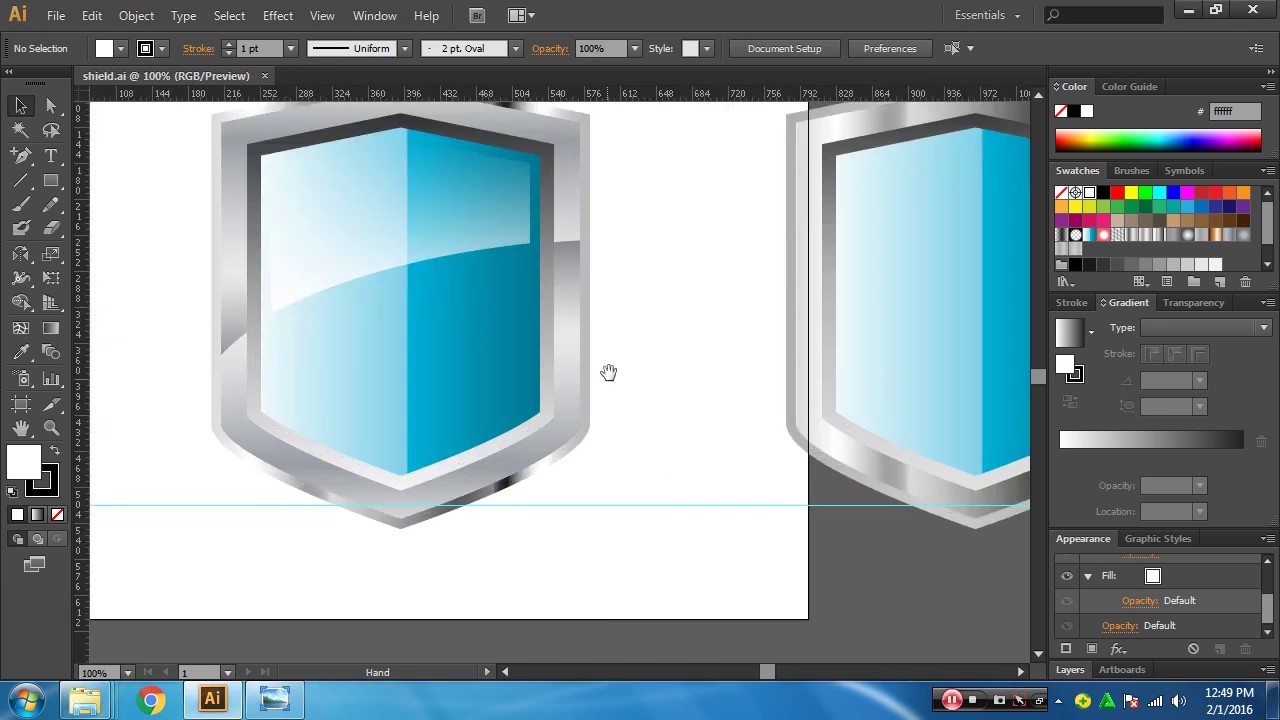Viewport: 1280px width, 720px height.
Task: Switch to the Transparency tab
Action: click(x=1193, y=302)
